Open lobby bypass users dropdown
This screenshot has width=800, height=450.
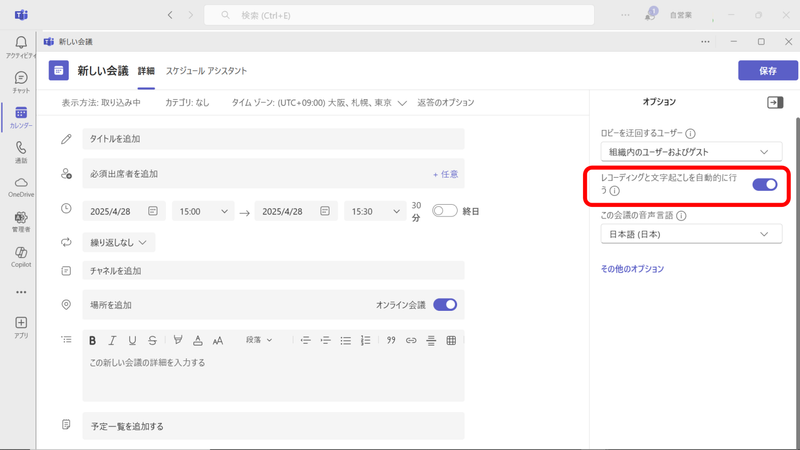coord(691,152)
